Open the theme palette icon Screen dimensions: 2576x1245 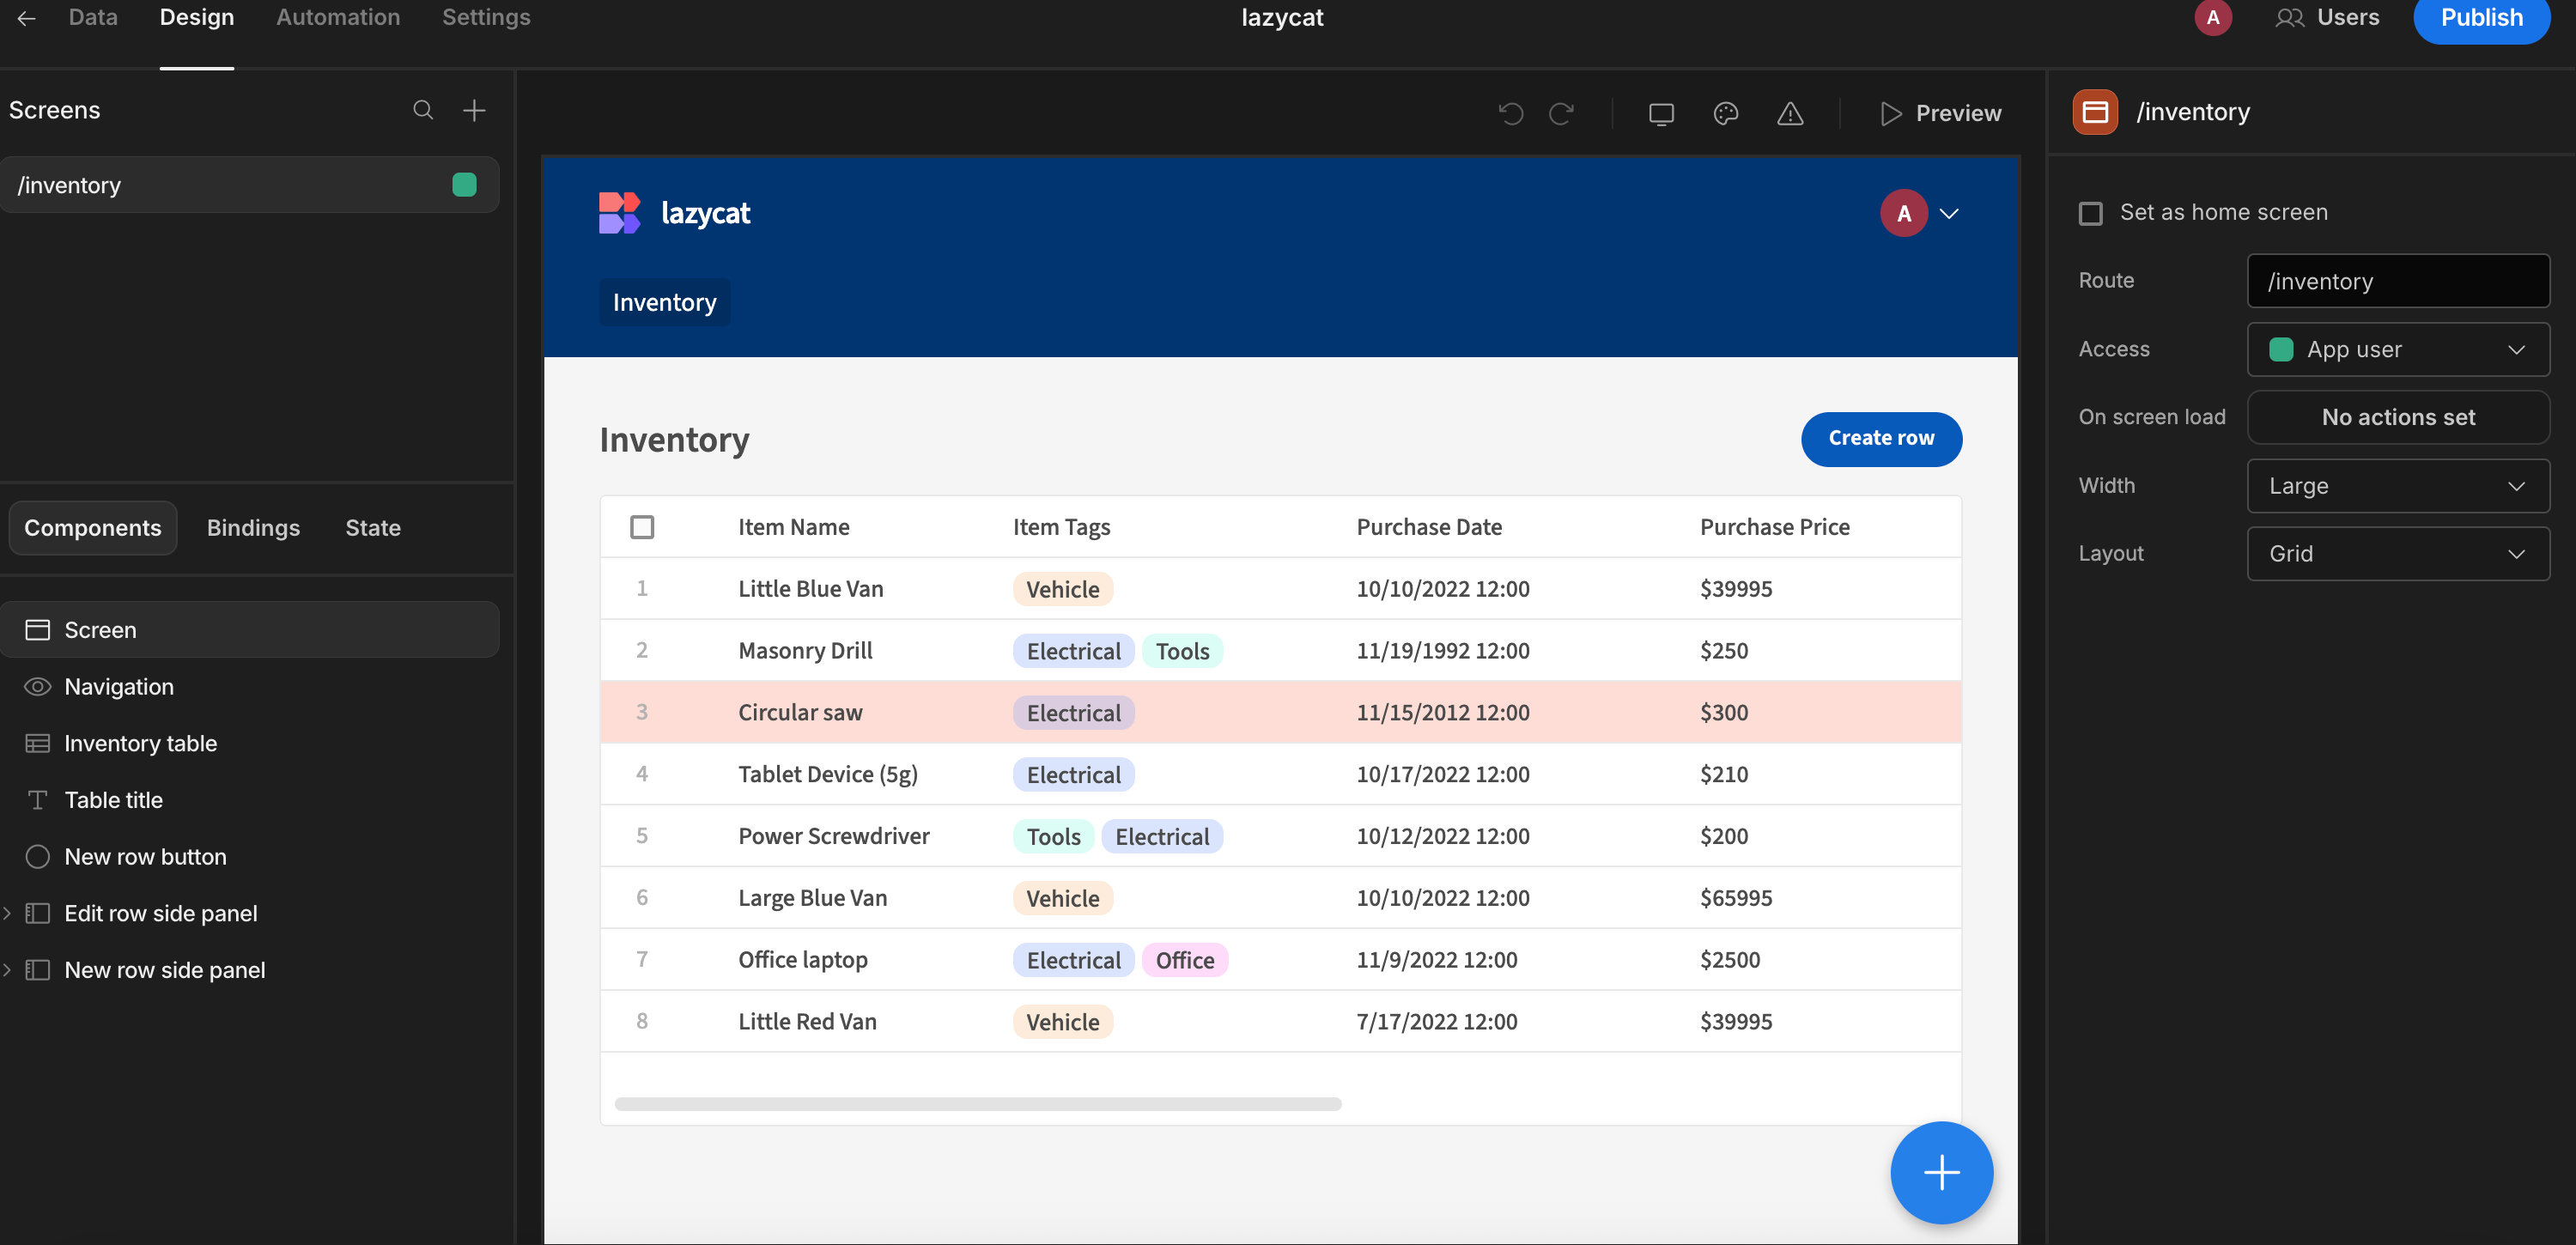tap(1726, 113)
